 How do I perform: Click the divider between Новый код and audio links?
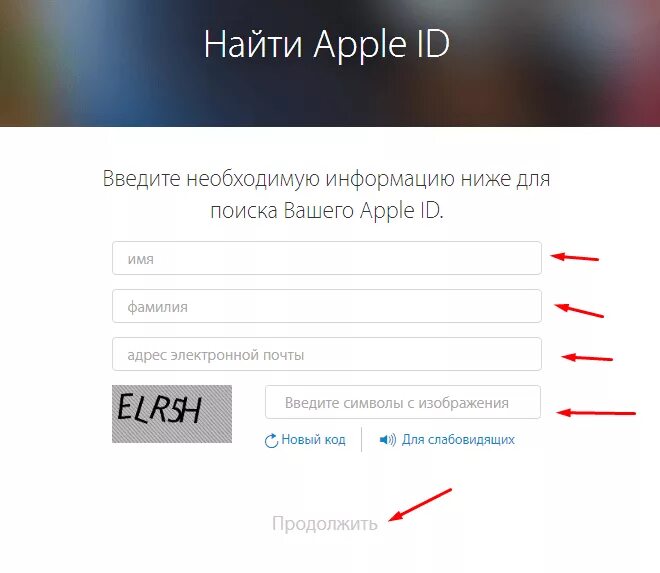[x=362, y=440]
